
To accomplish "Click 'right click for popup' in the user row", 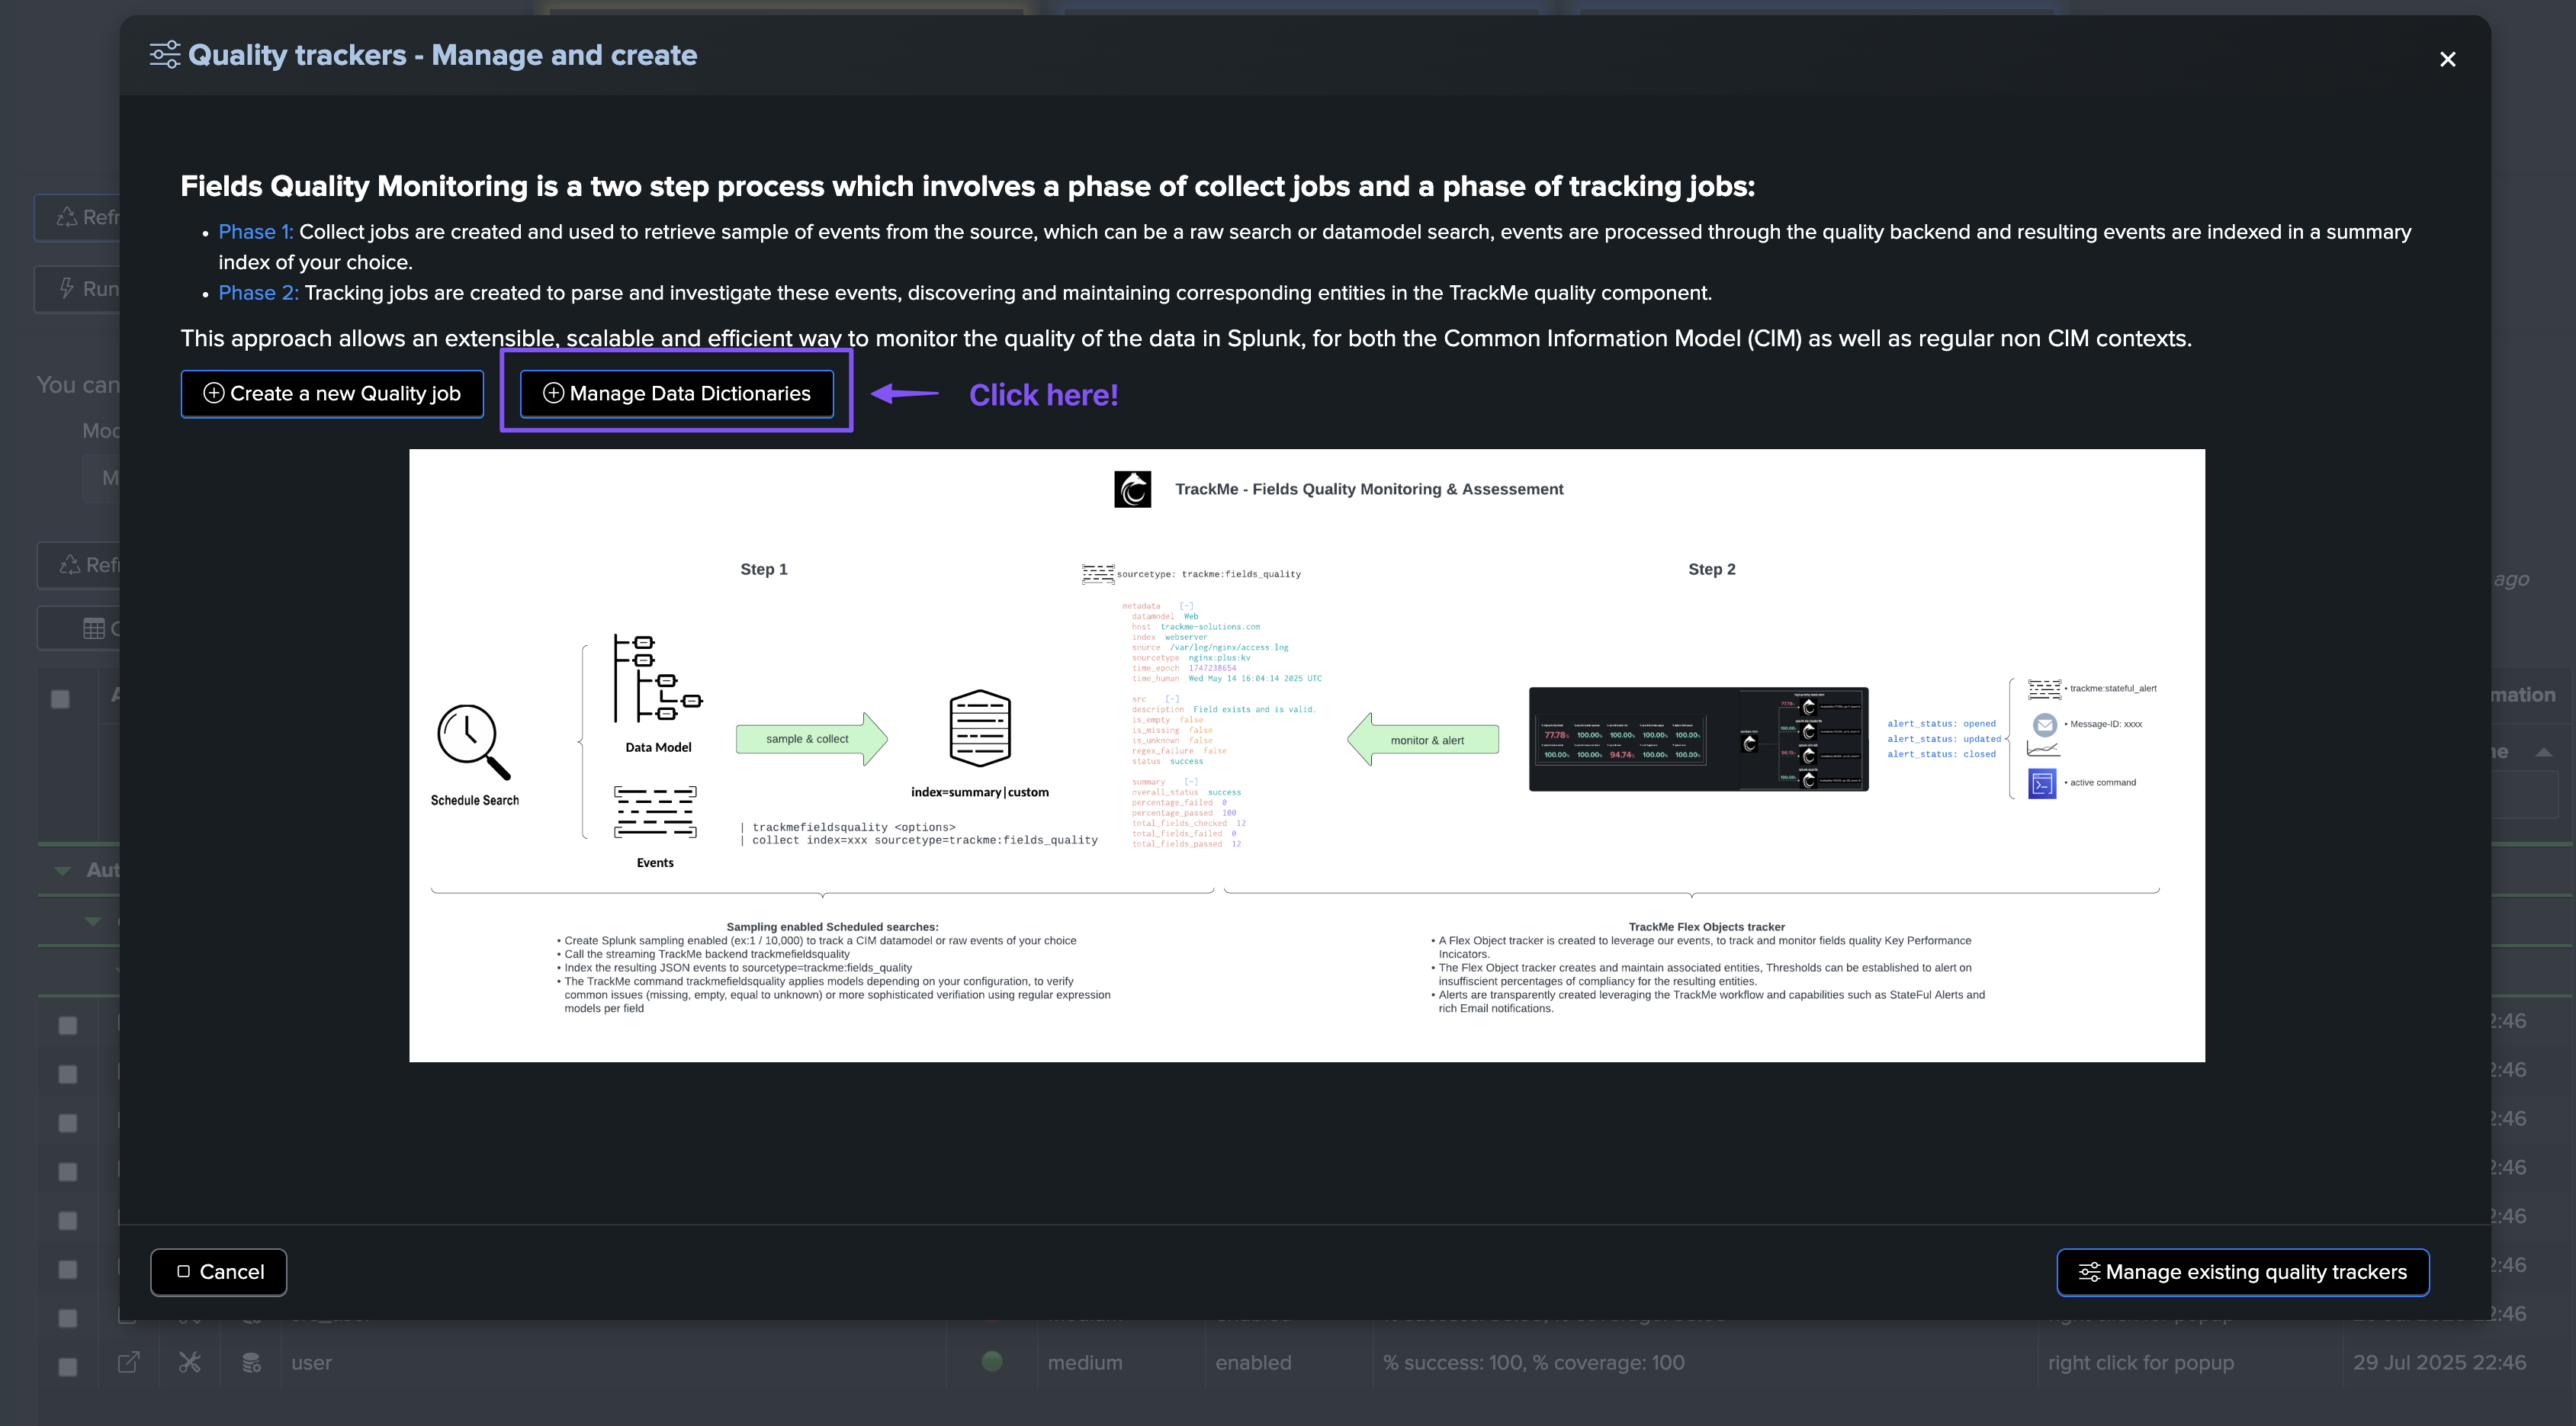I will [x=2140, y=1363].
